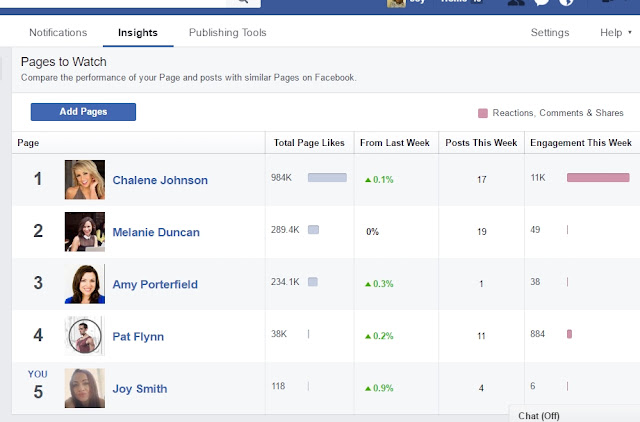Click Pat Flynn profile thumbnail
The image size is (640, 422).
point(84,336)
